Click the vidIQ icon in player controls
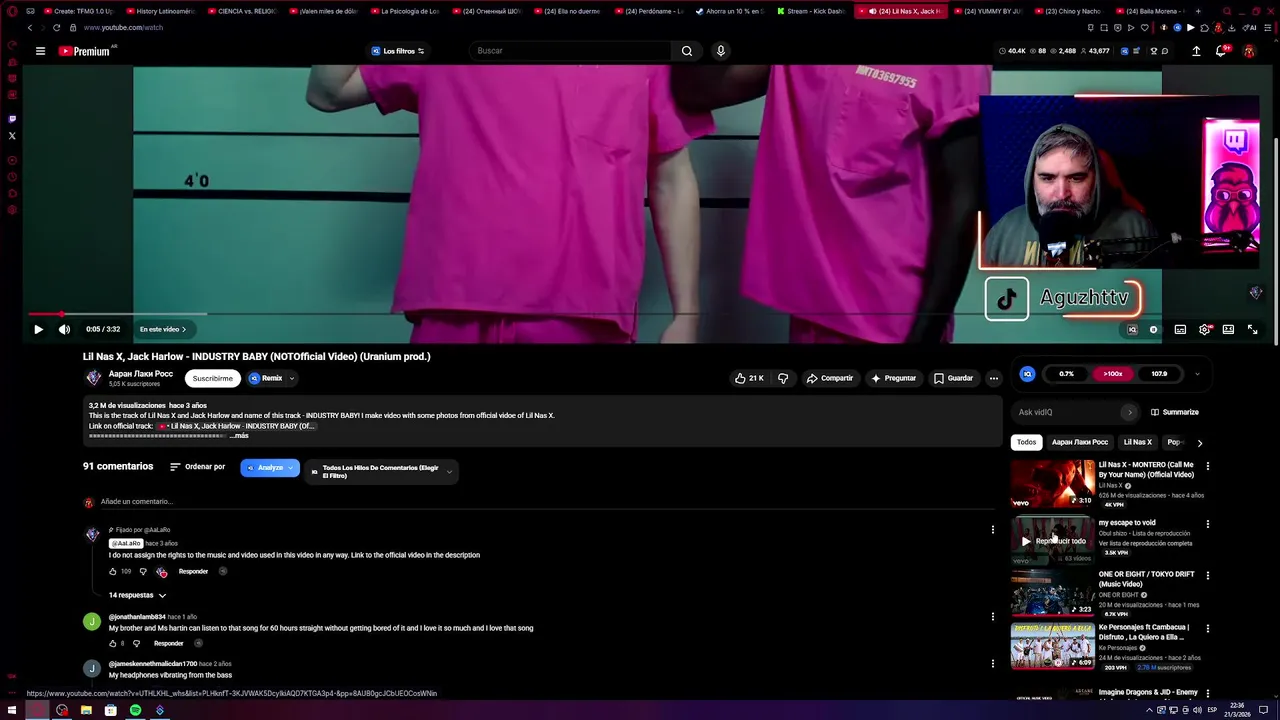 pyautogui.click(x=1132, y=329)
